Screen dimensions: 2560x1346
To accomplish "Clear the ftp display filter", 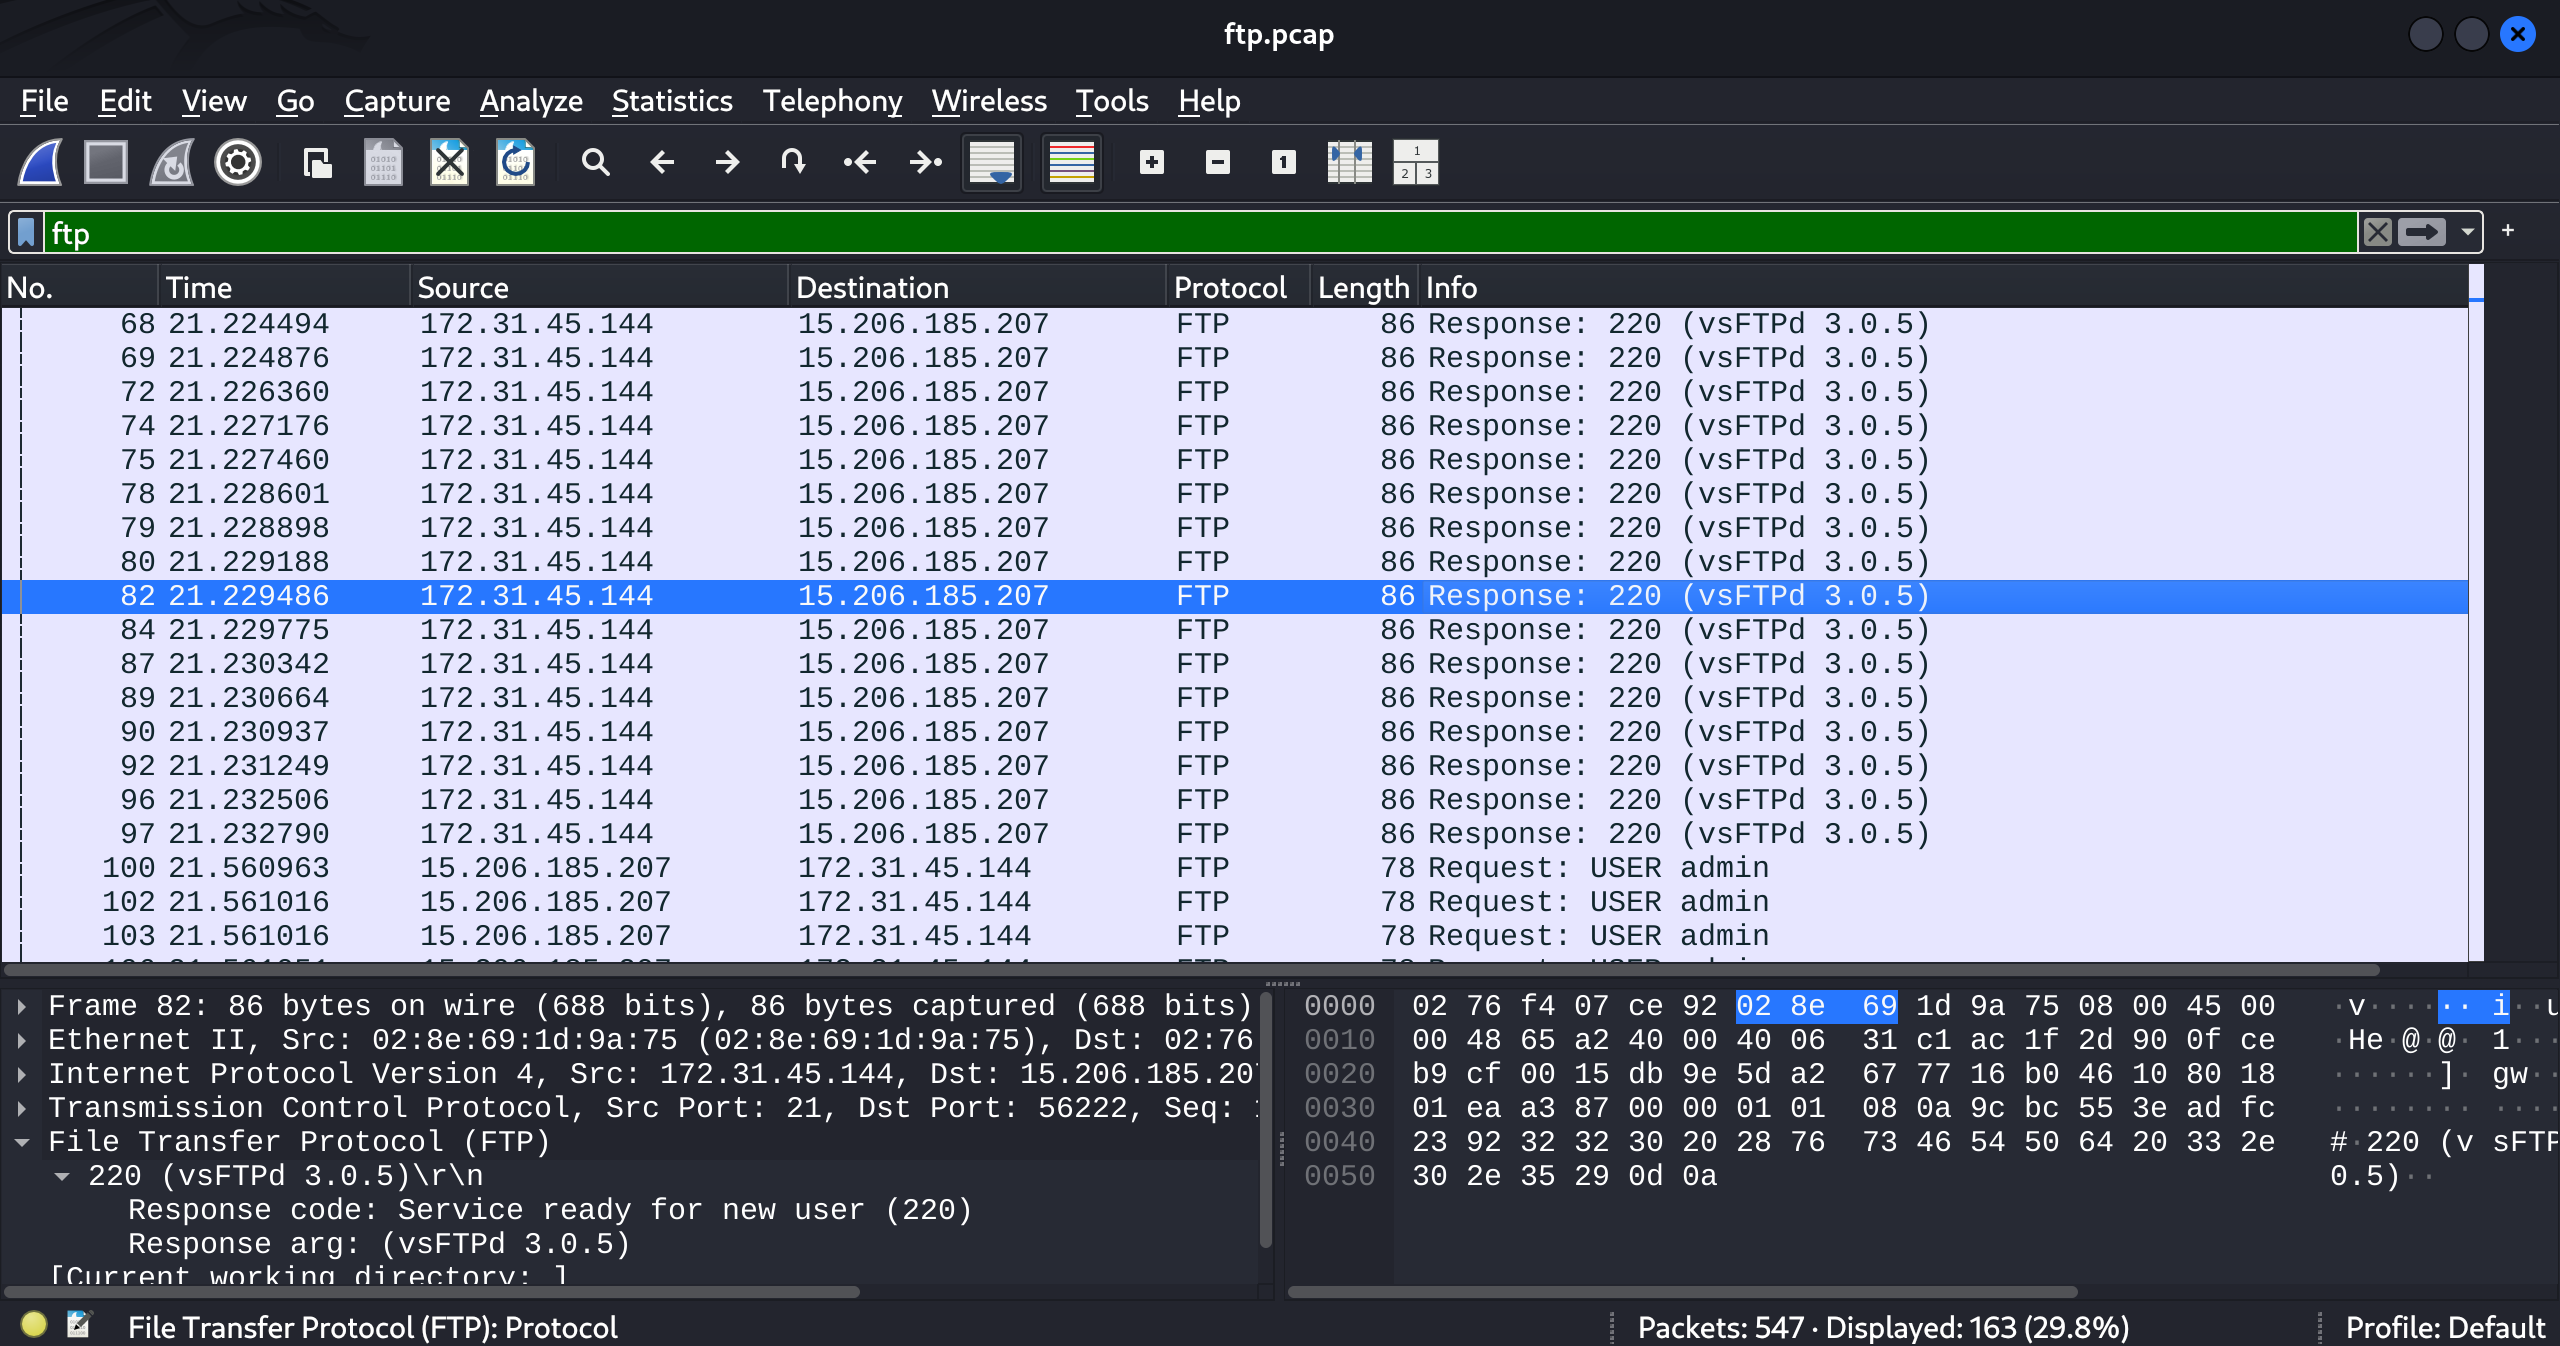I will coord(2378,233).
